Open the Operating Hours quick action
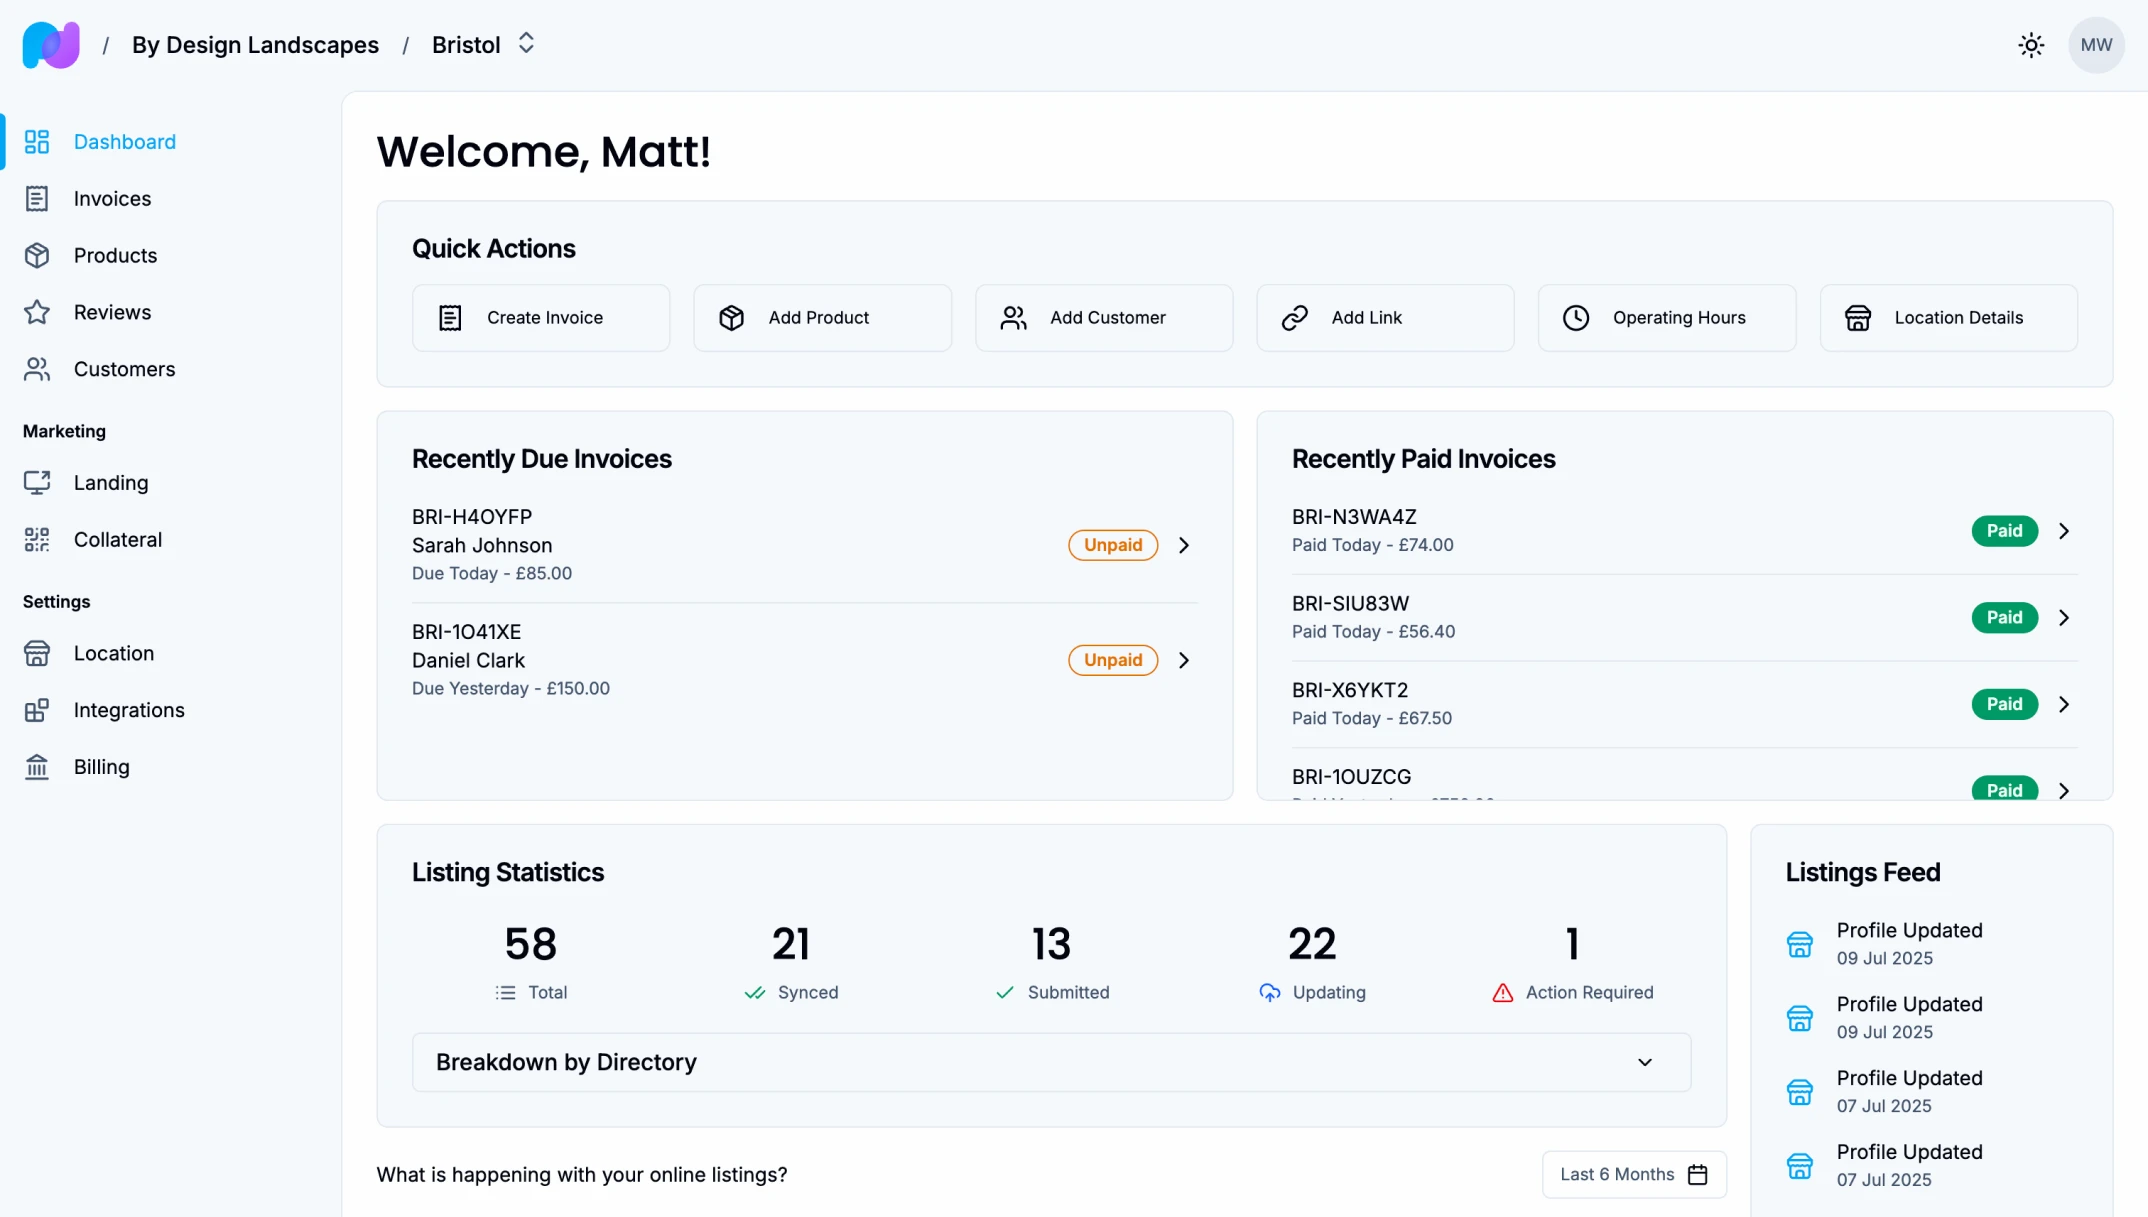The height and width of the screenshot is (1217, 2148). pos(1667,318)
